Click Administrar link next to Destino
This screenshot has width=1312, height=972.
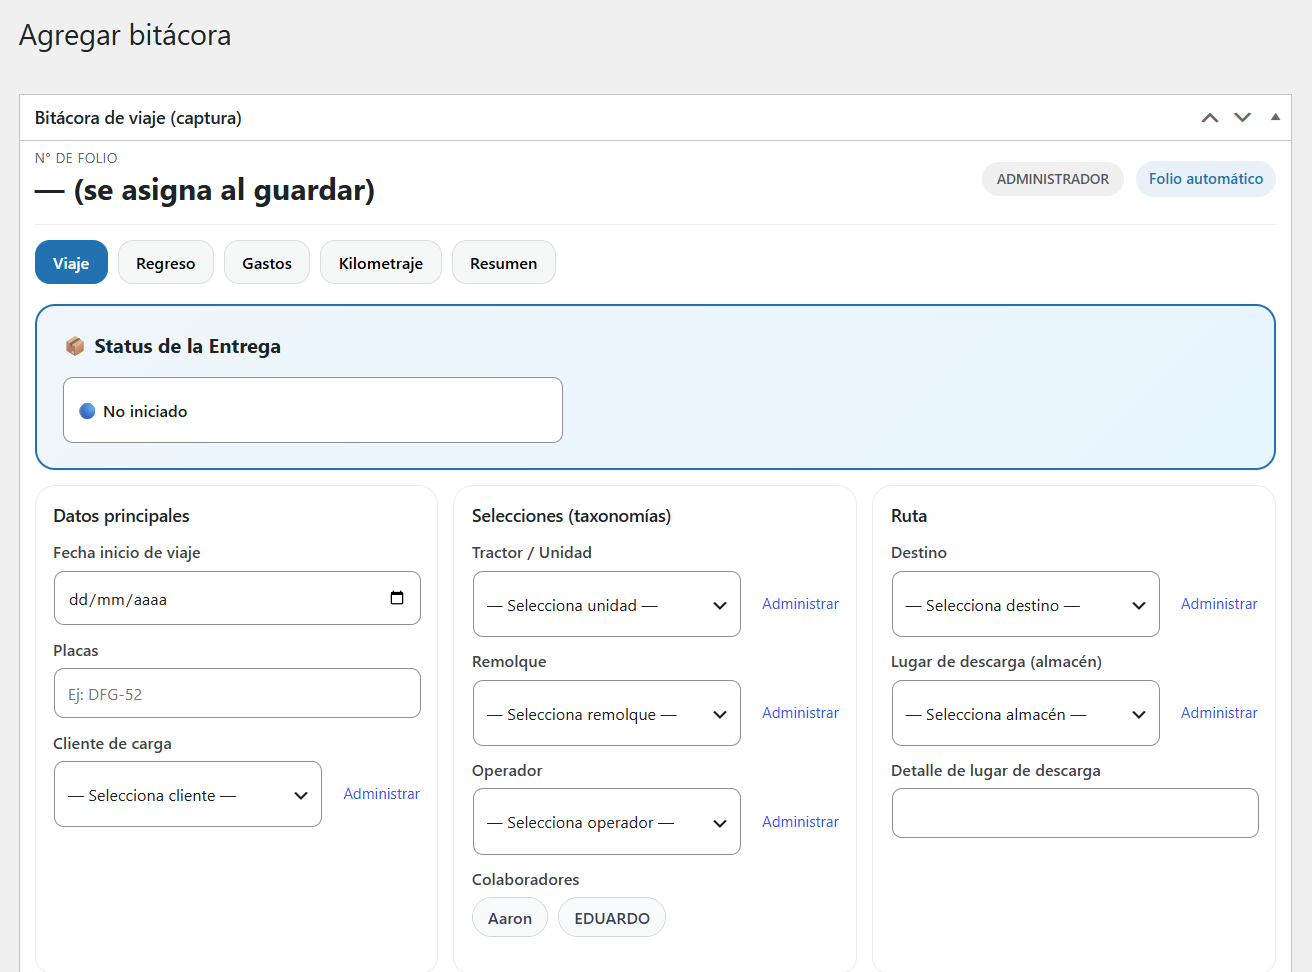click(1219, 604)
